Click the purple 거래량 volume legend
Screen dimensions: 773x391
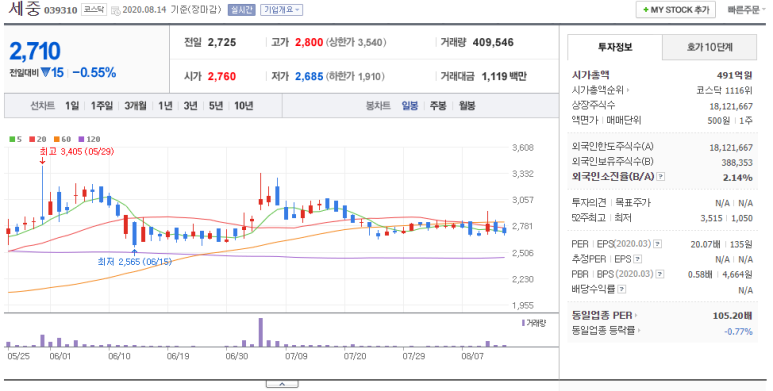pyautogui.click(x=534, y=323)
